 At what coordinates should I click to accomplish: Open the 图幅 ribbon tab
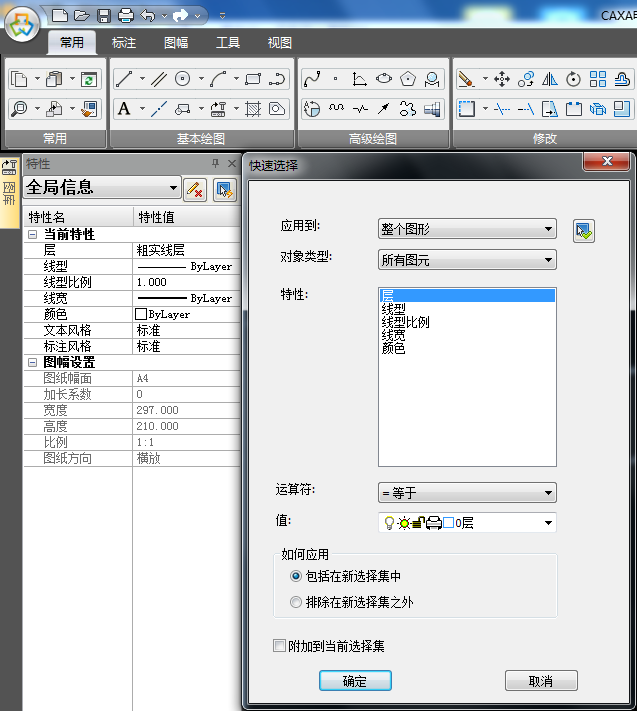(x=176, y=43)
